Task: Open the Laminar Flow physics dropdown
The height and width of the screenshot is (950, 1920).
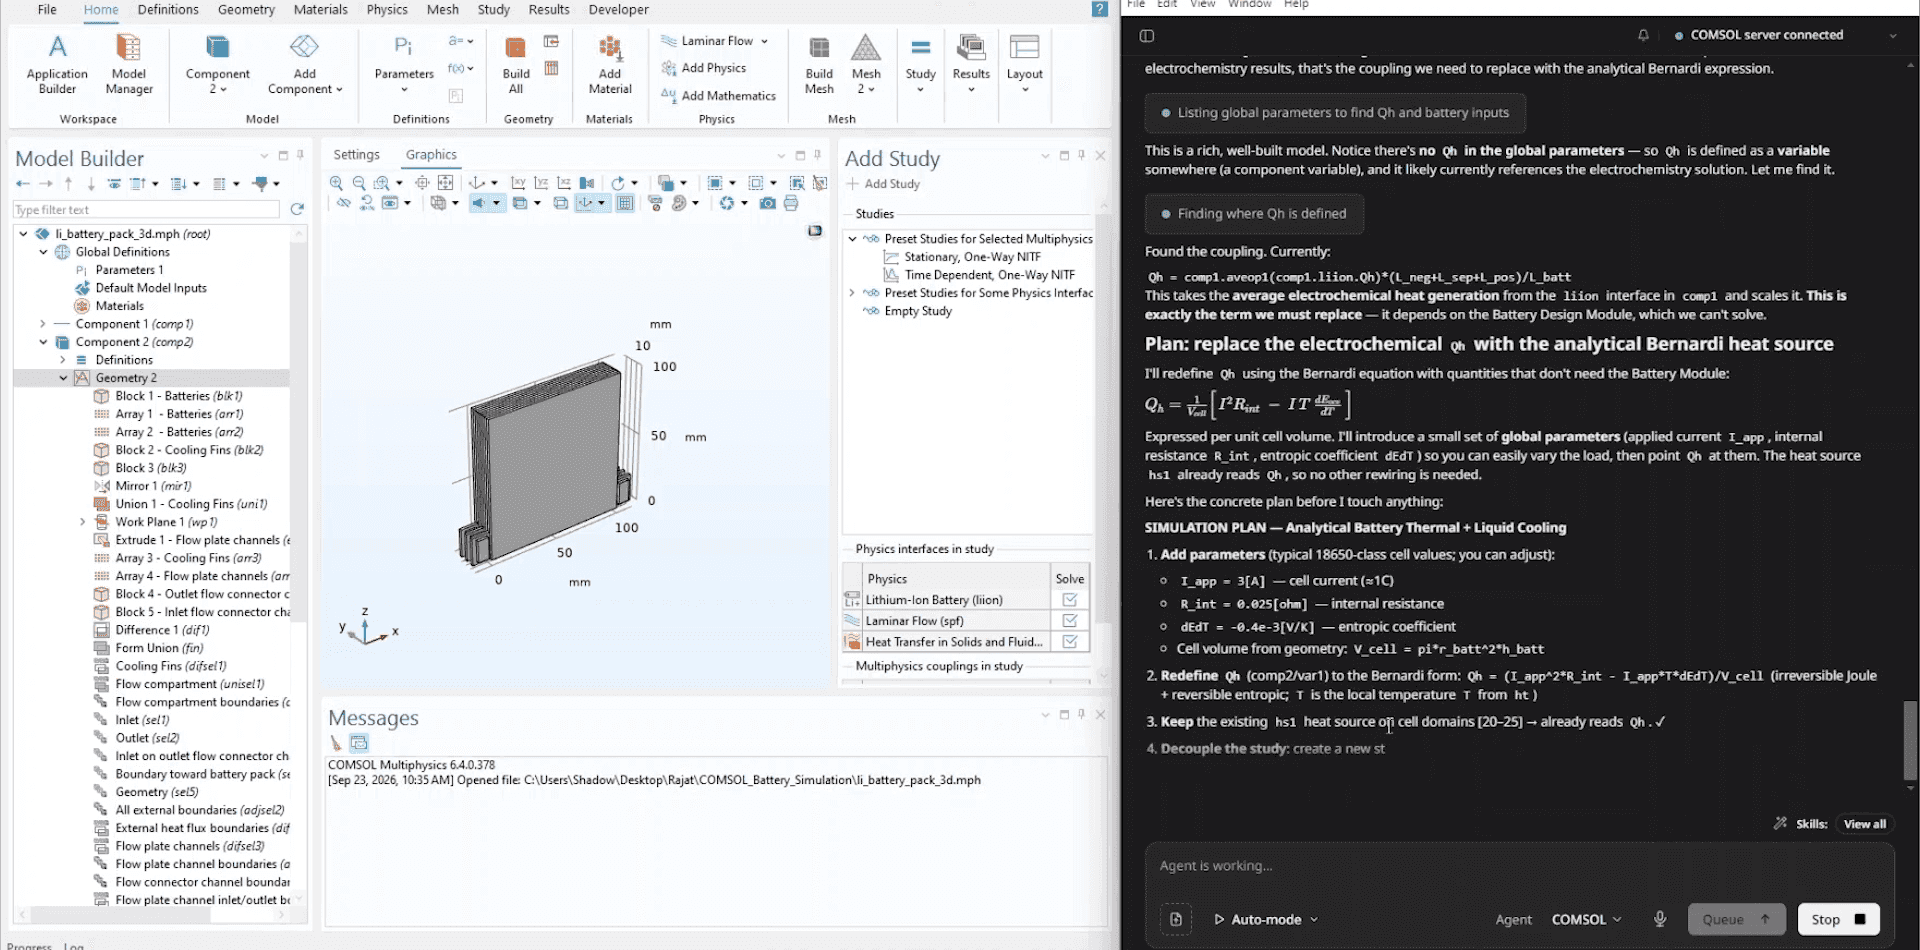Action: click(715, 41)
